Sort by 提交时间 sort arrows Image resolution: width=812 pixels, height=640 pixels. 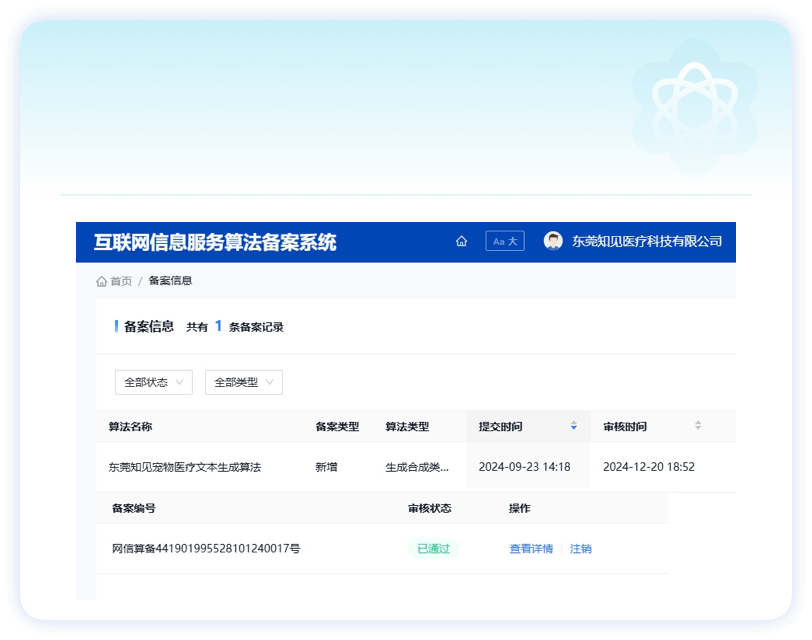click(574, 426)
